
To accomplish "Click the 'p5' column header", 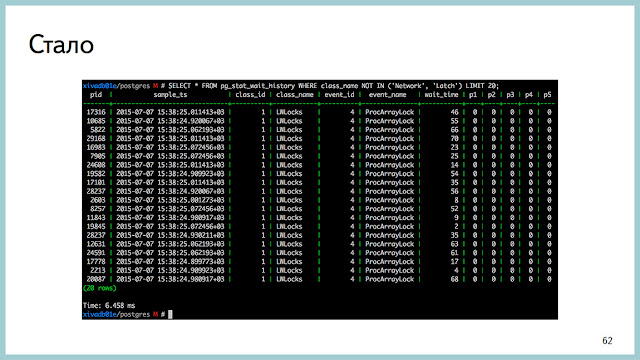I will click(x=547, y=95).
